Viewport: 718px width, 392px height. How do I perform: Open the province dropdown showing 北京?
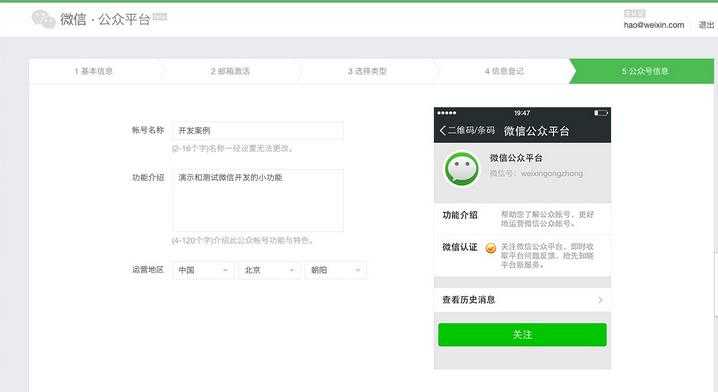pos(269,270)
